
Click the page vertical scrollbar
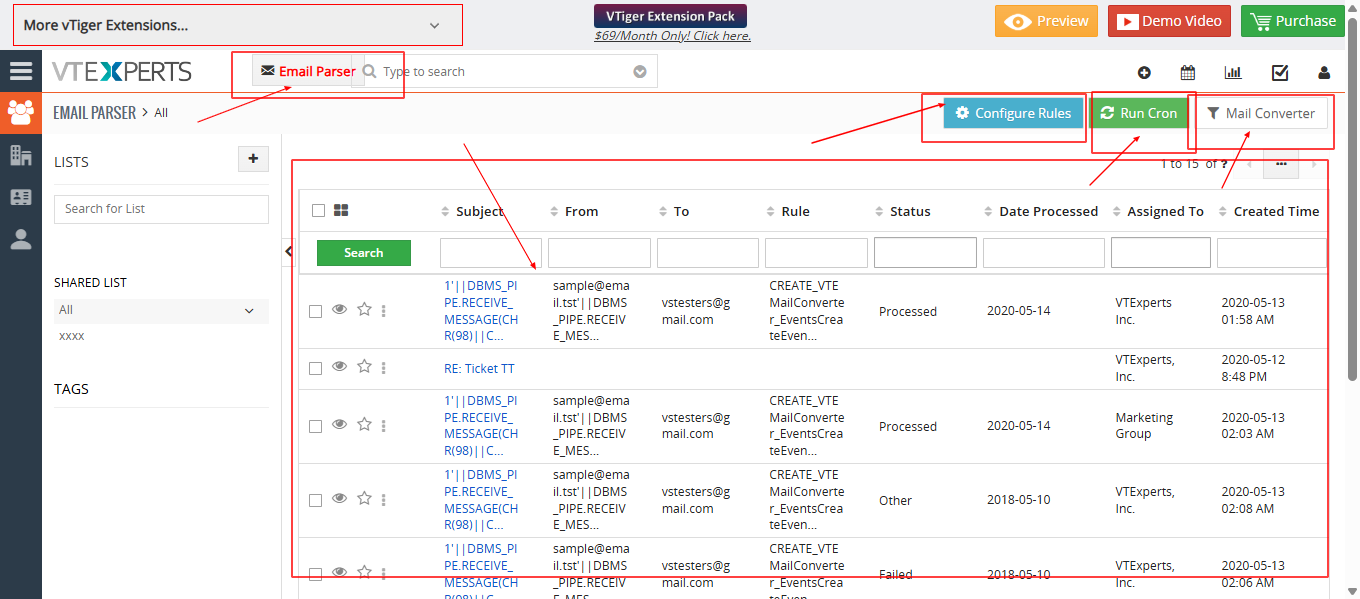[1352, 200]
